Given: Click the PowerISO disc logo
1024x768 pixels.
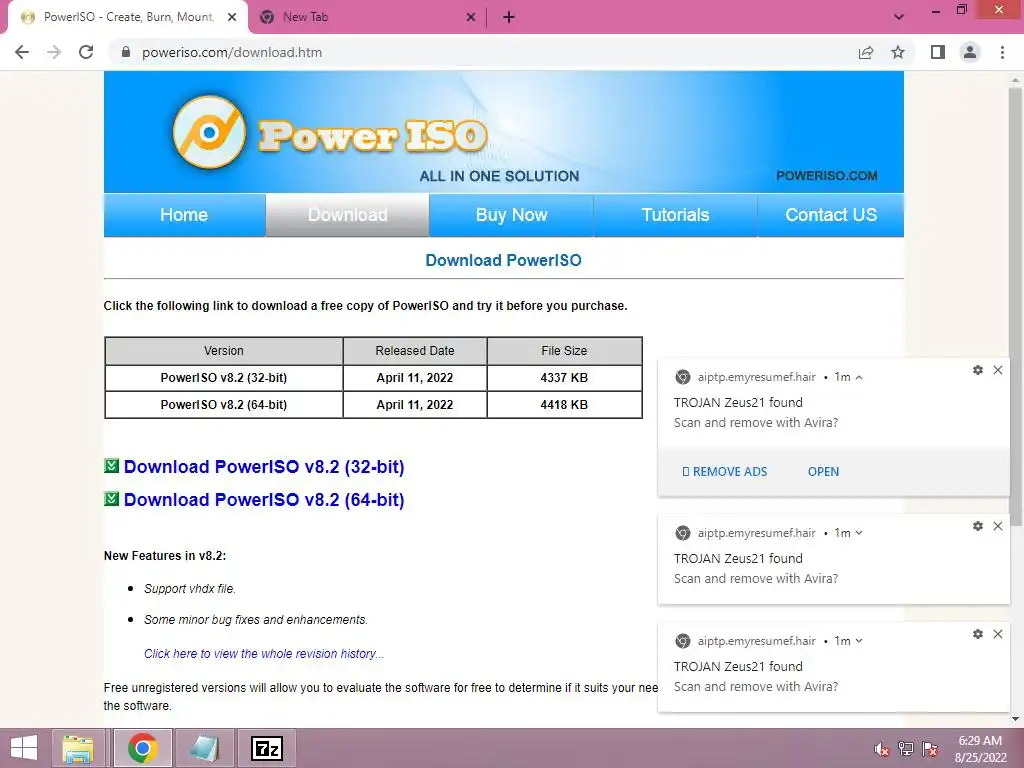Looking at the screenshot, I should [209, 132].
